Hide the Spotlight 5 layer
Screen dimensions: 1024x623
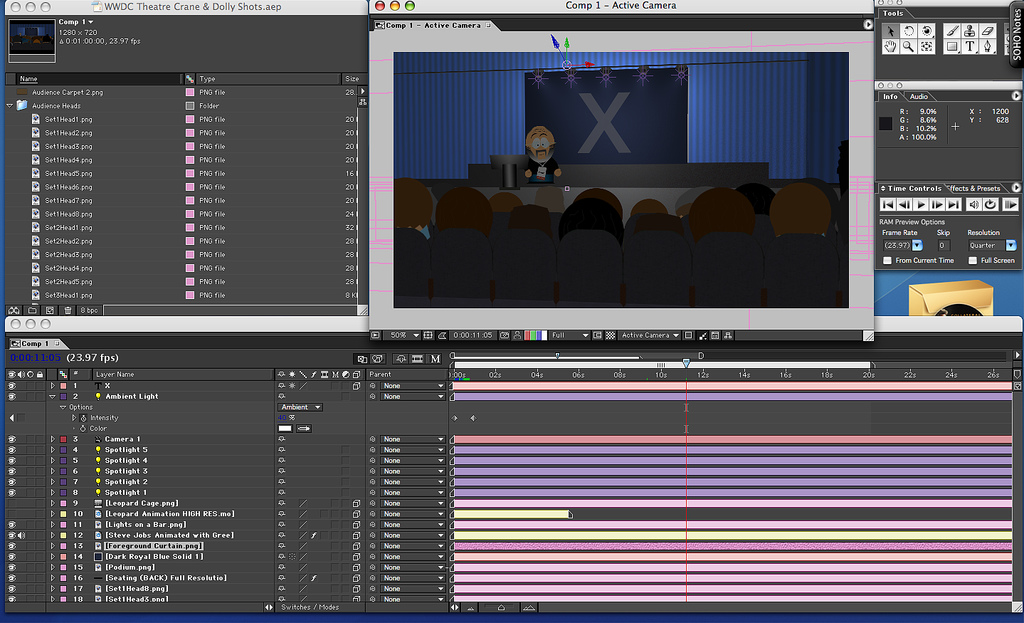tap(11, 450)
